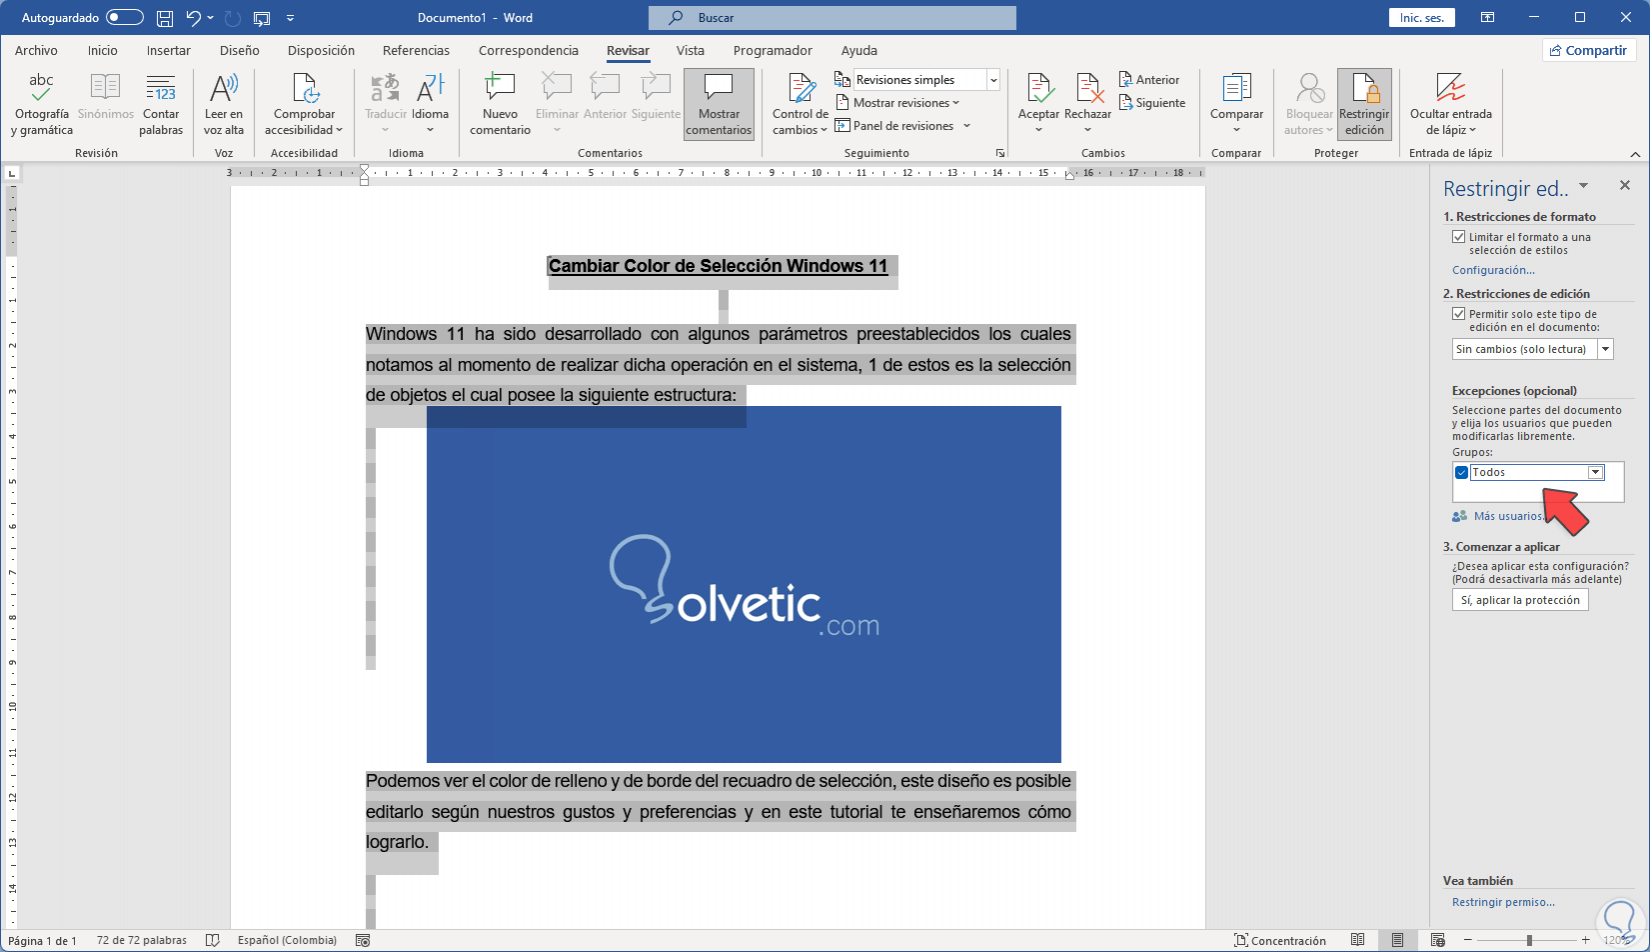Screen dimensions: 1650x952
Task: Click the zoom out minus button
Action: click(1467, 940)
